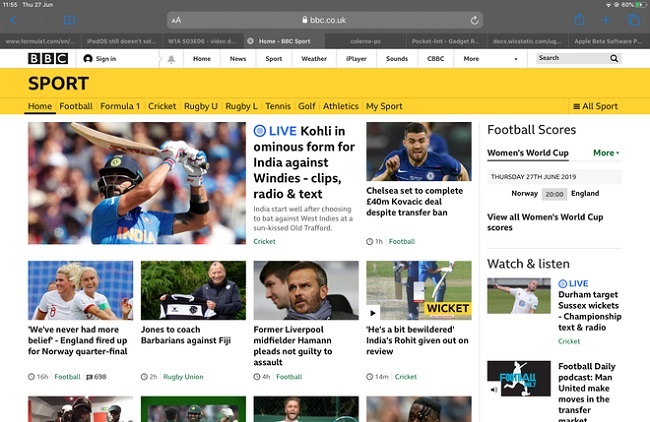Focus the bbc.co.uk address bar
This screenshot has width=650, height=422.
(x=325, y=20)
